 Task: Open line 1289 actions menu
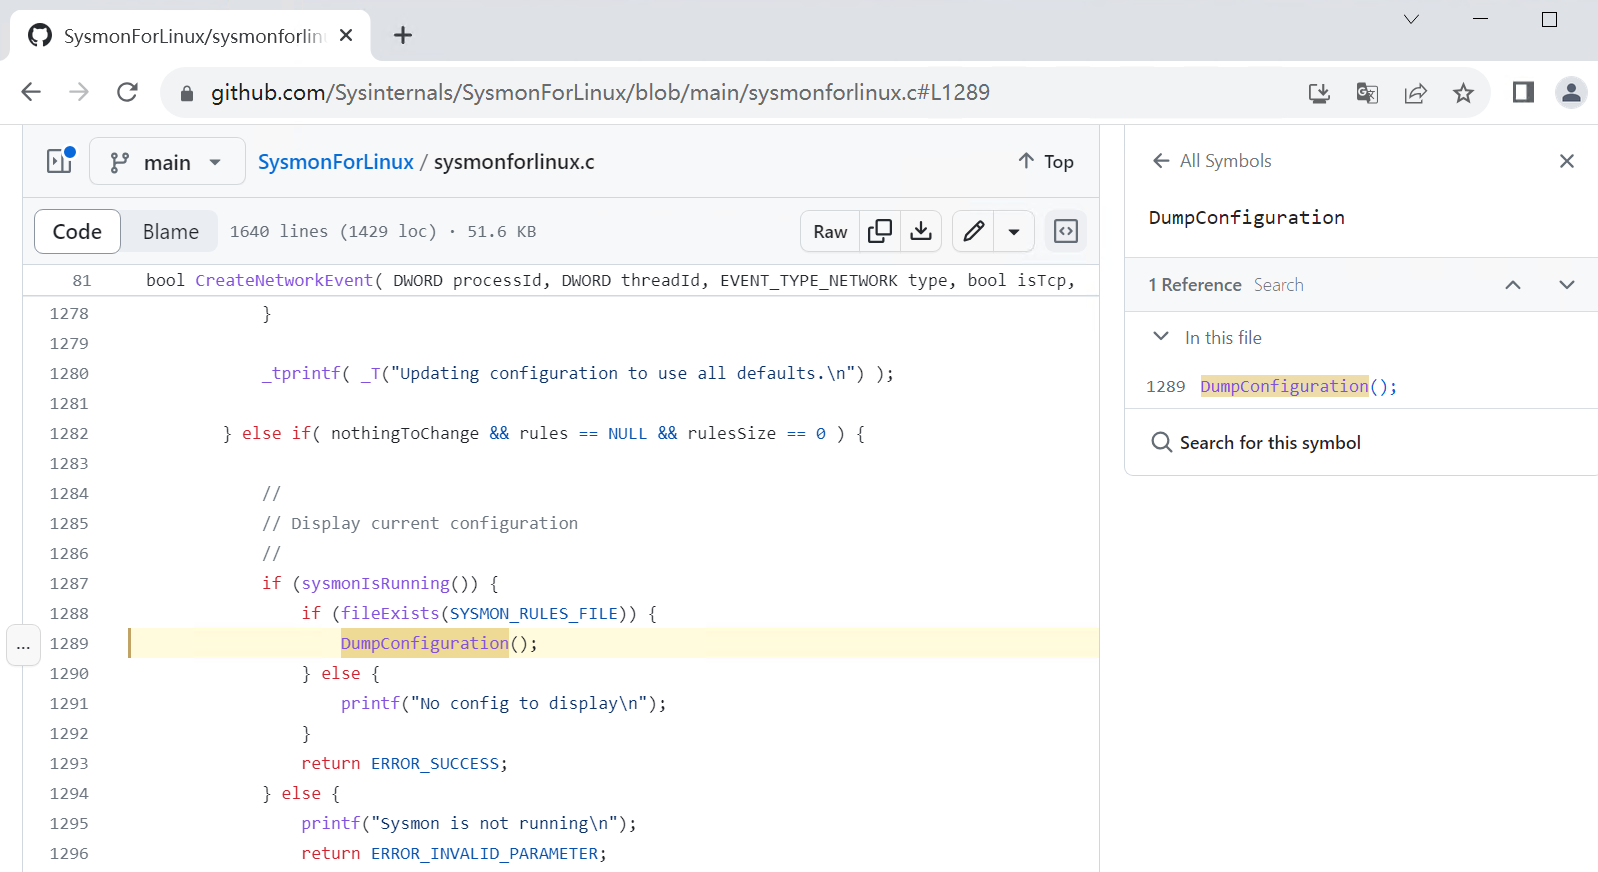(x=23, y=645)
